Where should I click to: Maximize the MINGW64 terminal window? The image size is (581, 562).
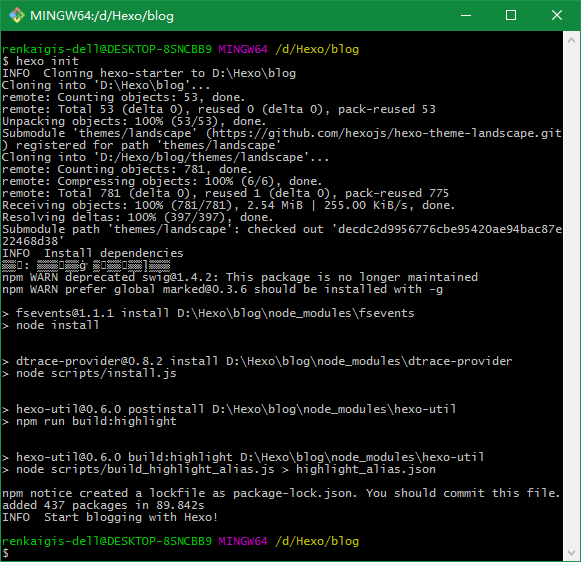(511, 16)
